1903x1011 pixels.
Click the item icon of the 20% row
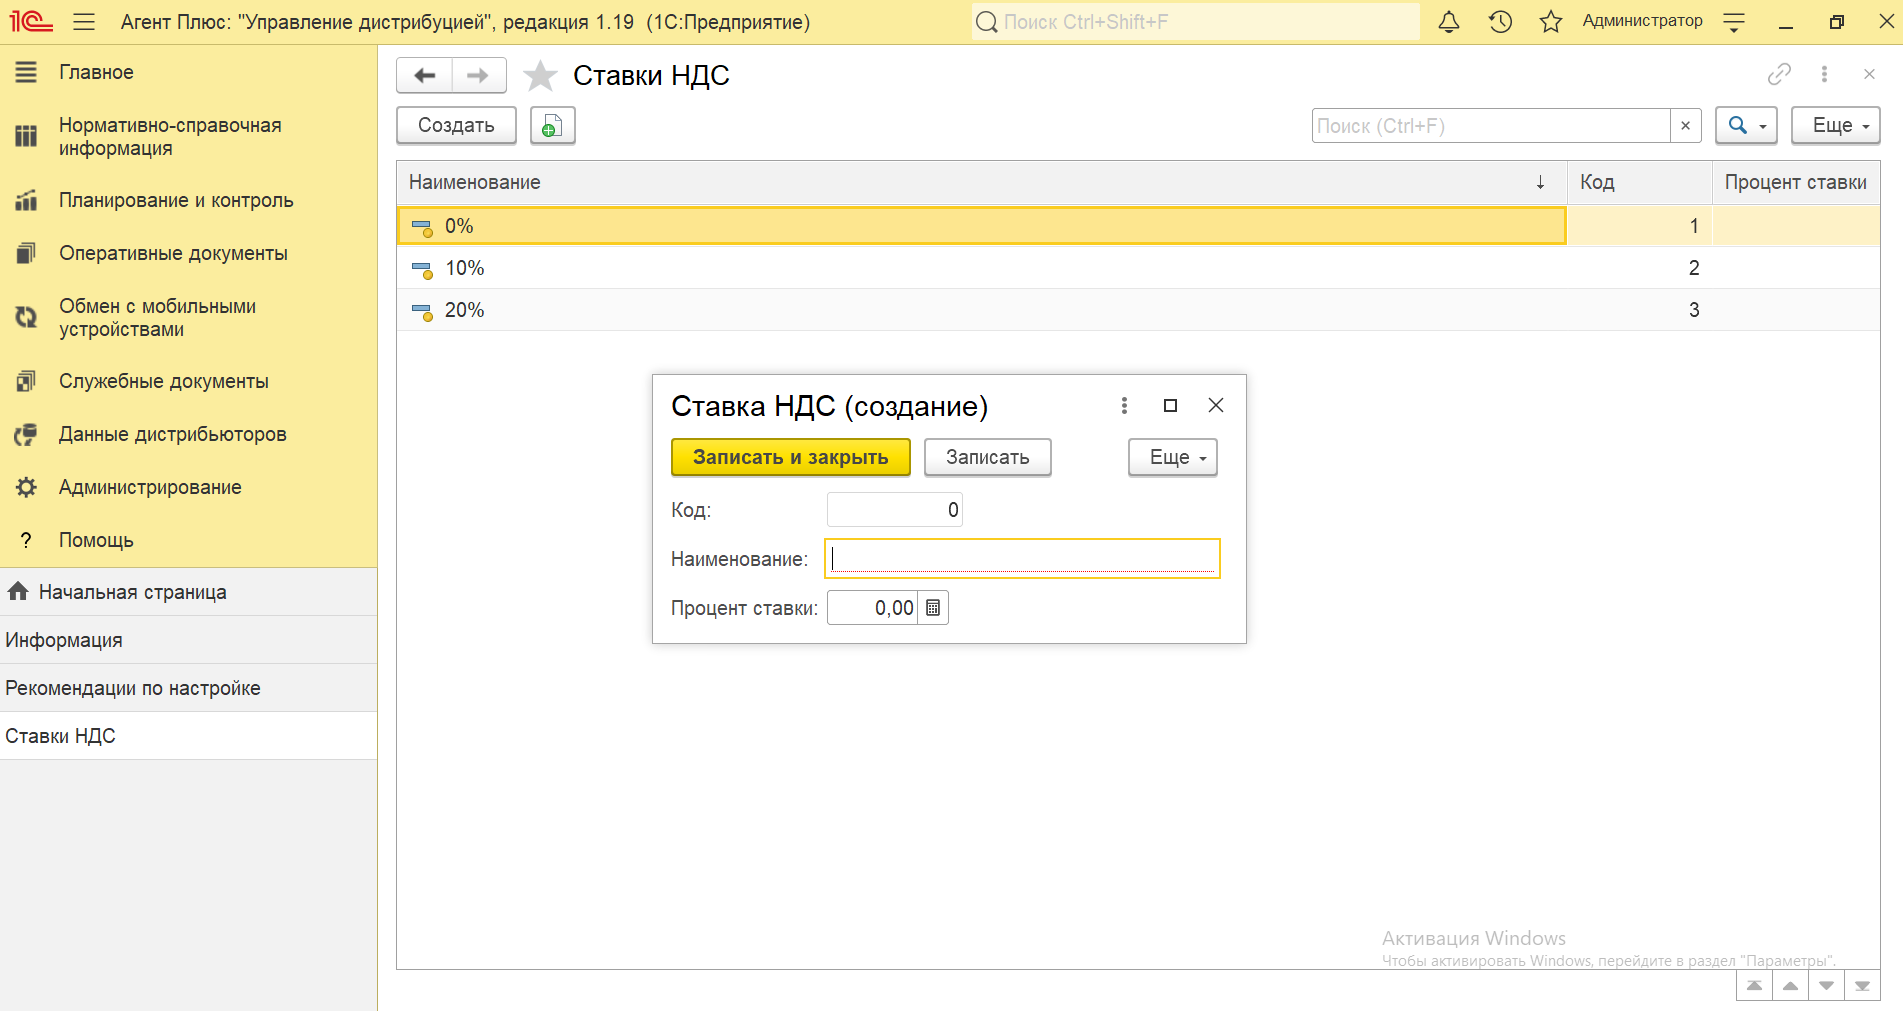[422, 311]
